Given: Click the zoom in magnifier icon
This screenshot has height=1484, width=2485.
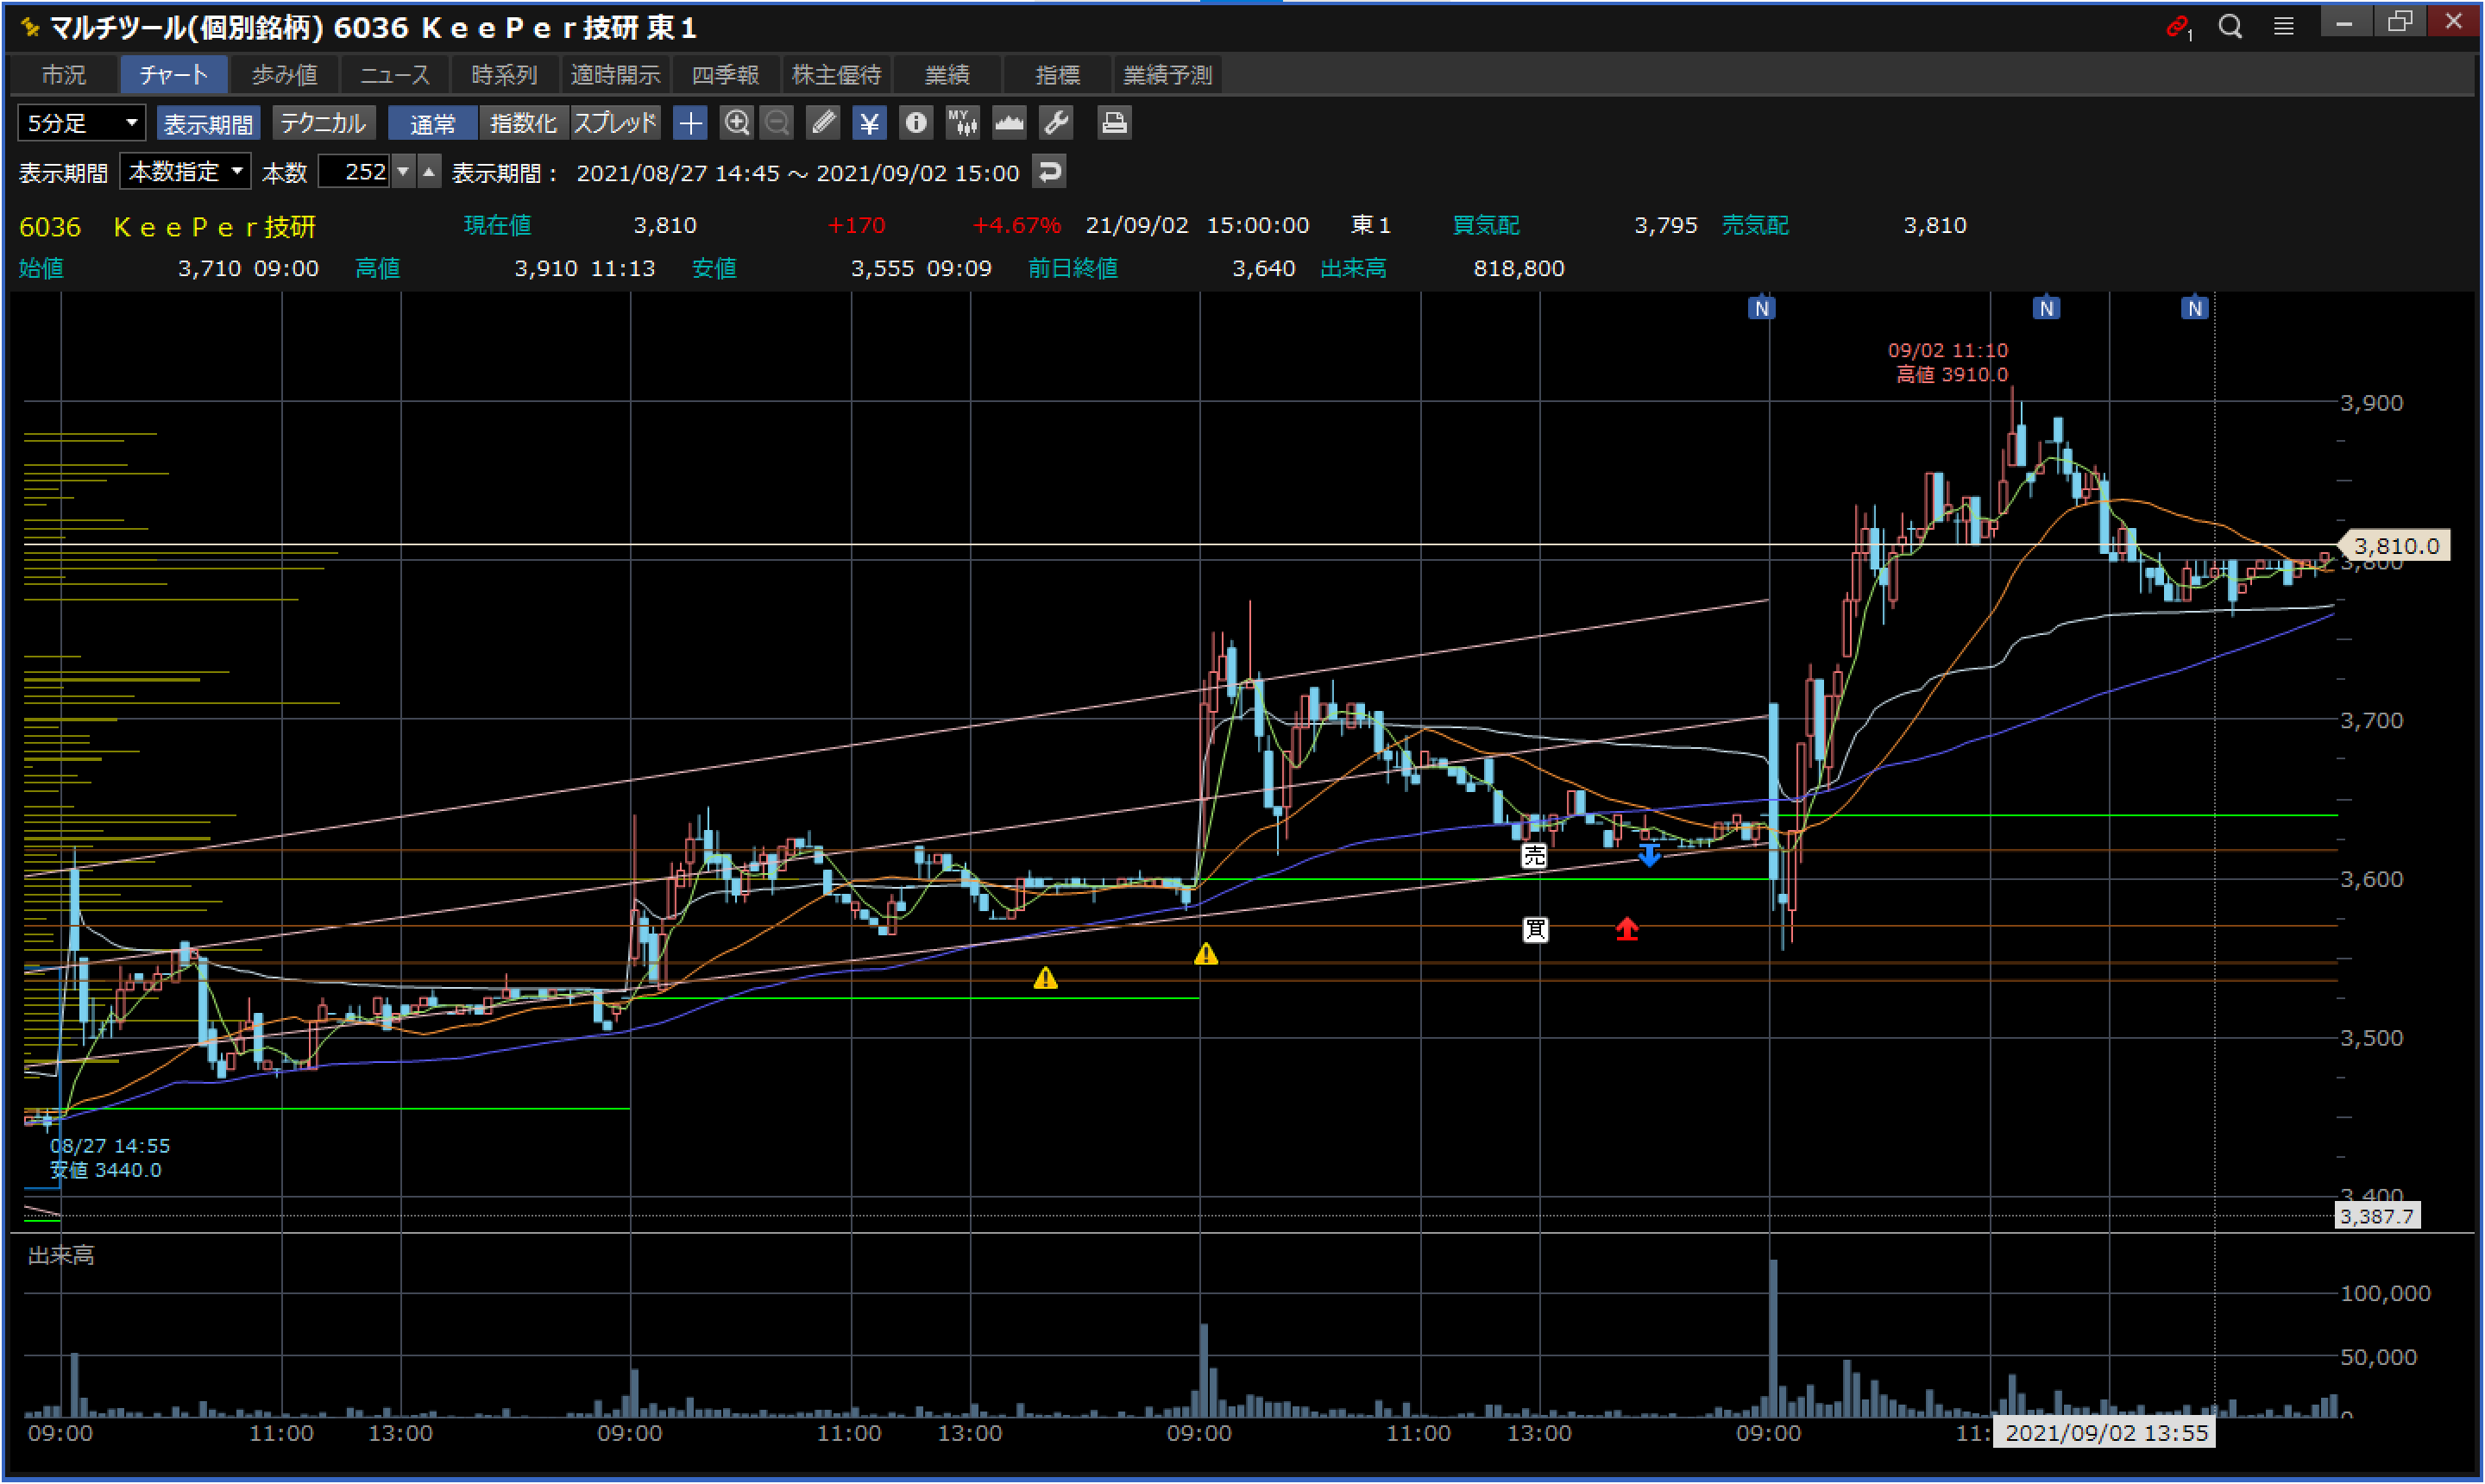Looking at the screenshot, I should [736, 123].
